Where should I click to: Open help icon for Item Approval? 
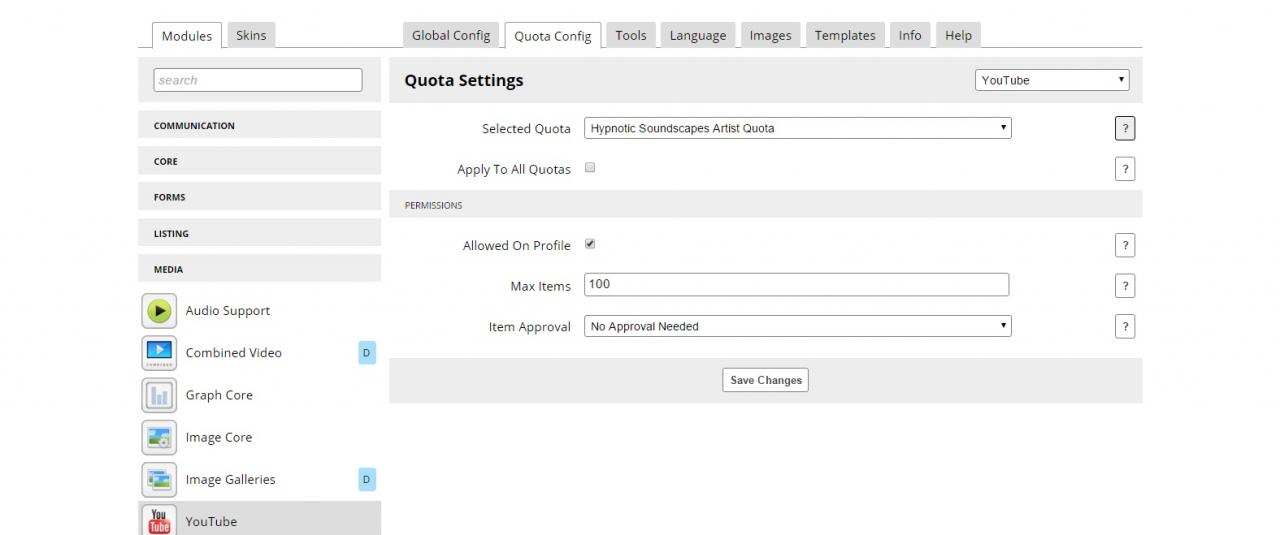click(1124, 327)
